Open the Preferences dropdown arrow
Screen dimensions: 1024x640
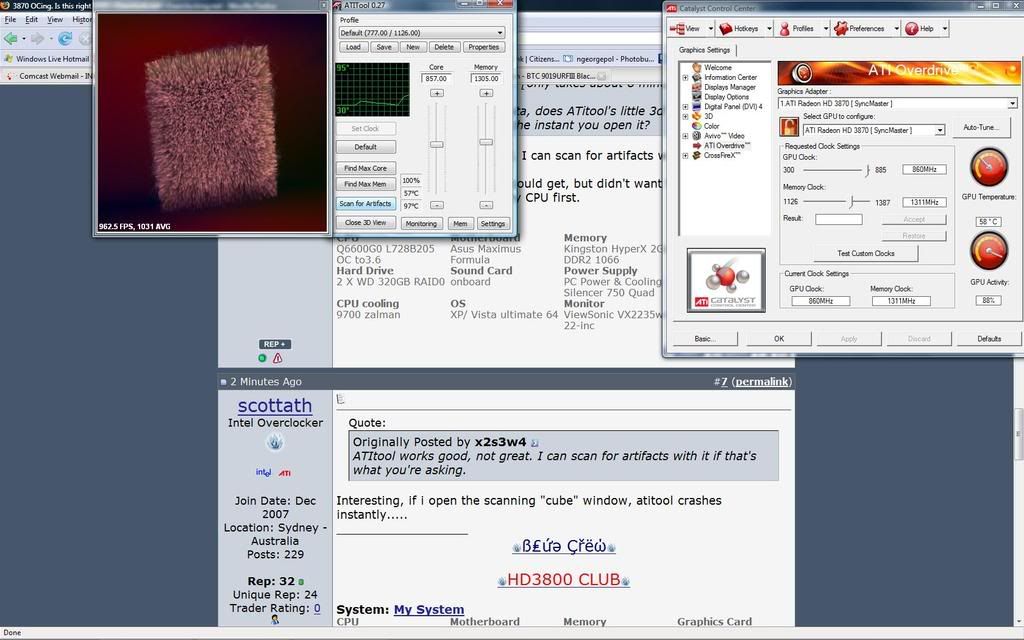[x=896, y=29]
